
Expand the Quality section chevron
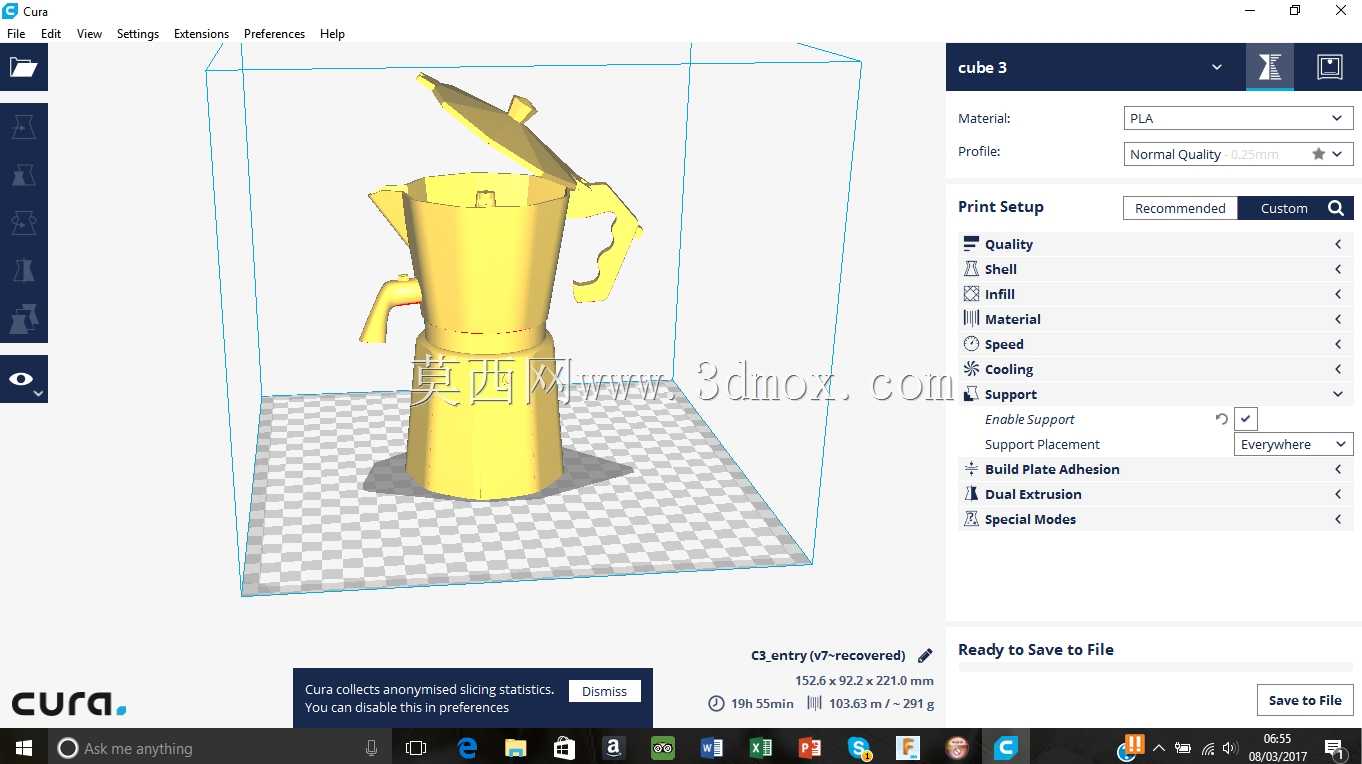pos(1338,244)
